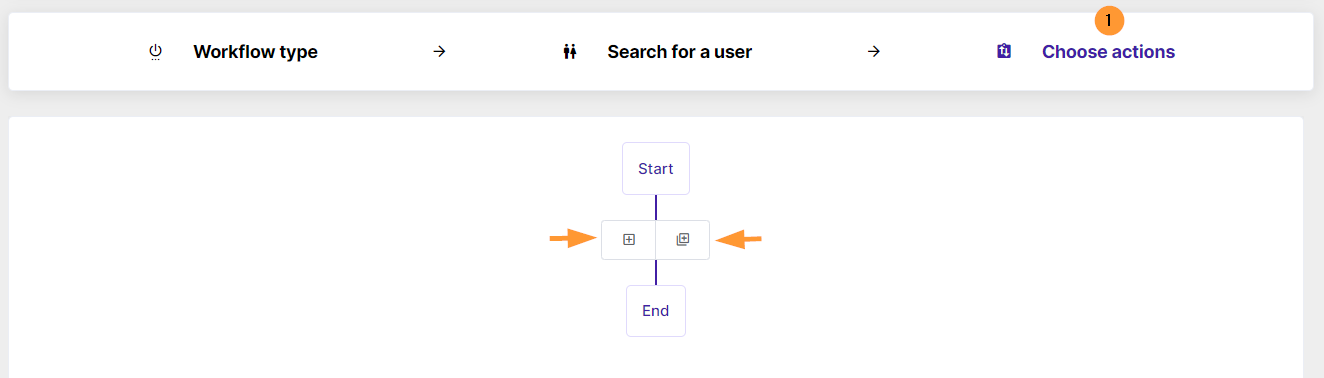Click the empty canvas right of the End node
The width and height of the screenshot is (1324, 378).
click(x=990, y=311)
